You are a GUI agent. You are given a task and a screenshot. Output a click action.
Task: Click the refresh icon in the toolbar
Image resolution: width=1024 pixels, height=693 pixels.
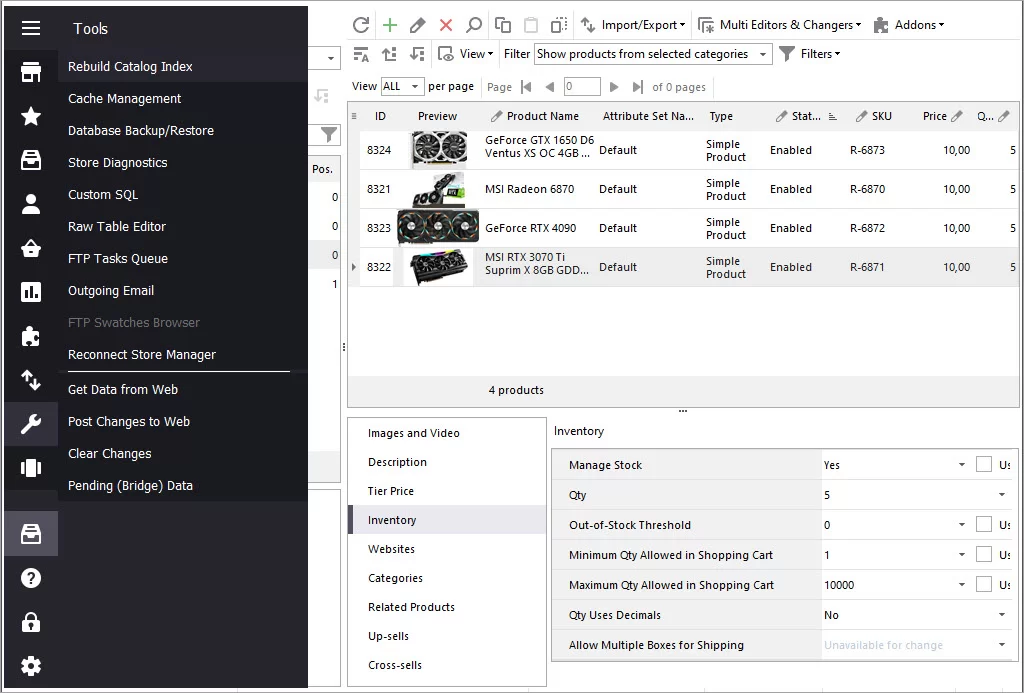361,25
